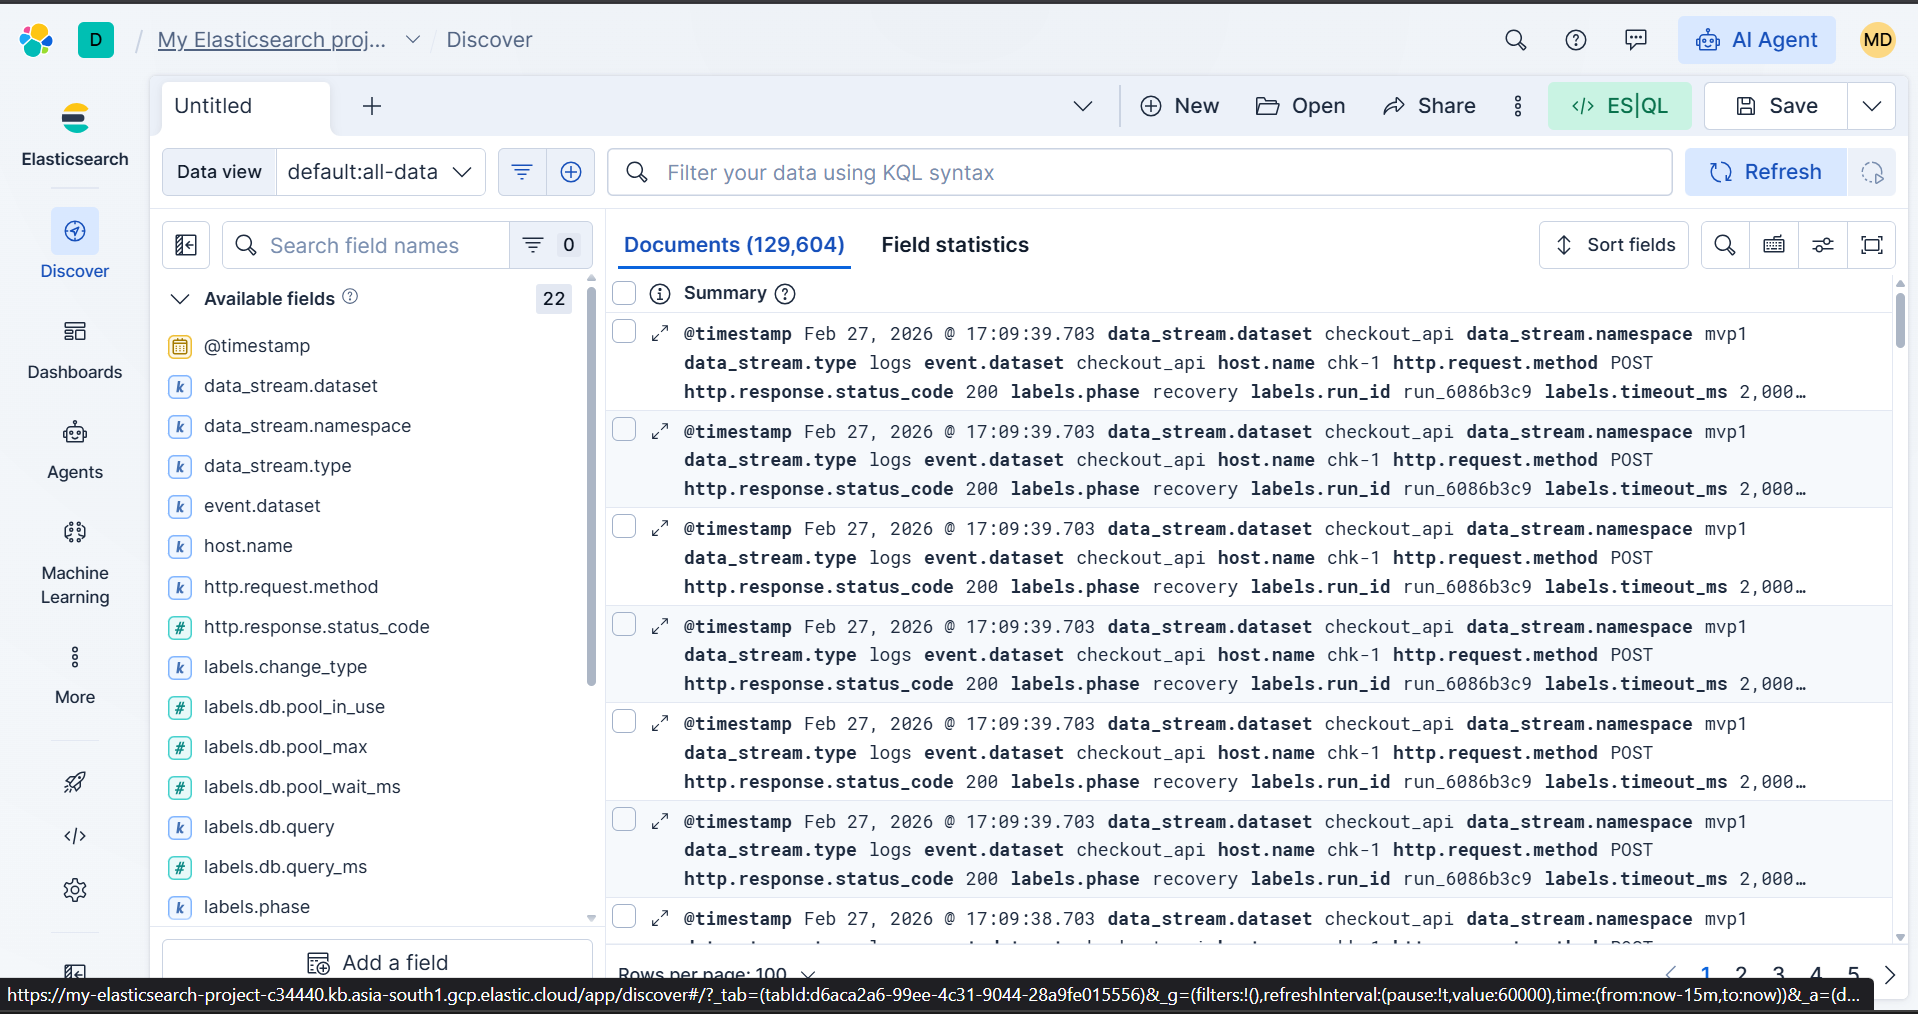Select the fourth document row checkbox
This screenshot has width=1918, height=1014.
[x=624, y=624]
